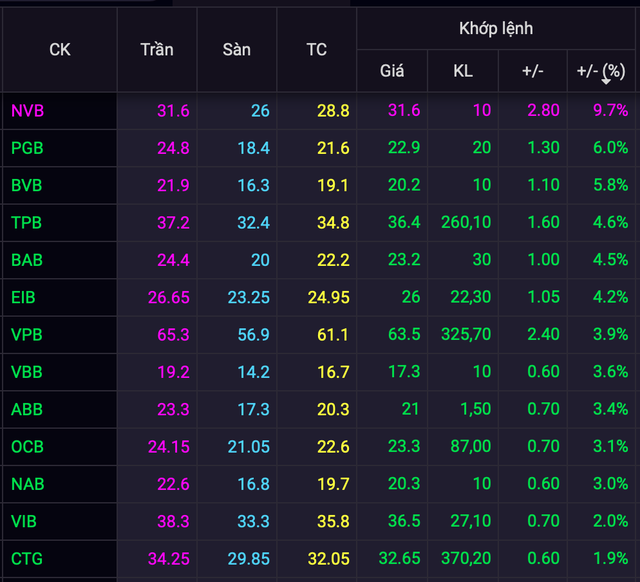640x582 pixels.
Task: Select the BVB ticker symbol
Action: pyautogui.click(x=27, y=185)
